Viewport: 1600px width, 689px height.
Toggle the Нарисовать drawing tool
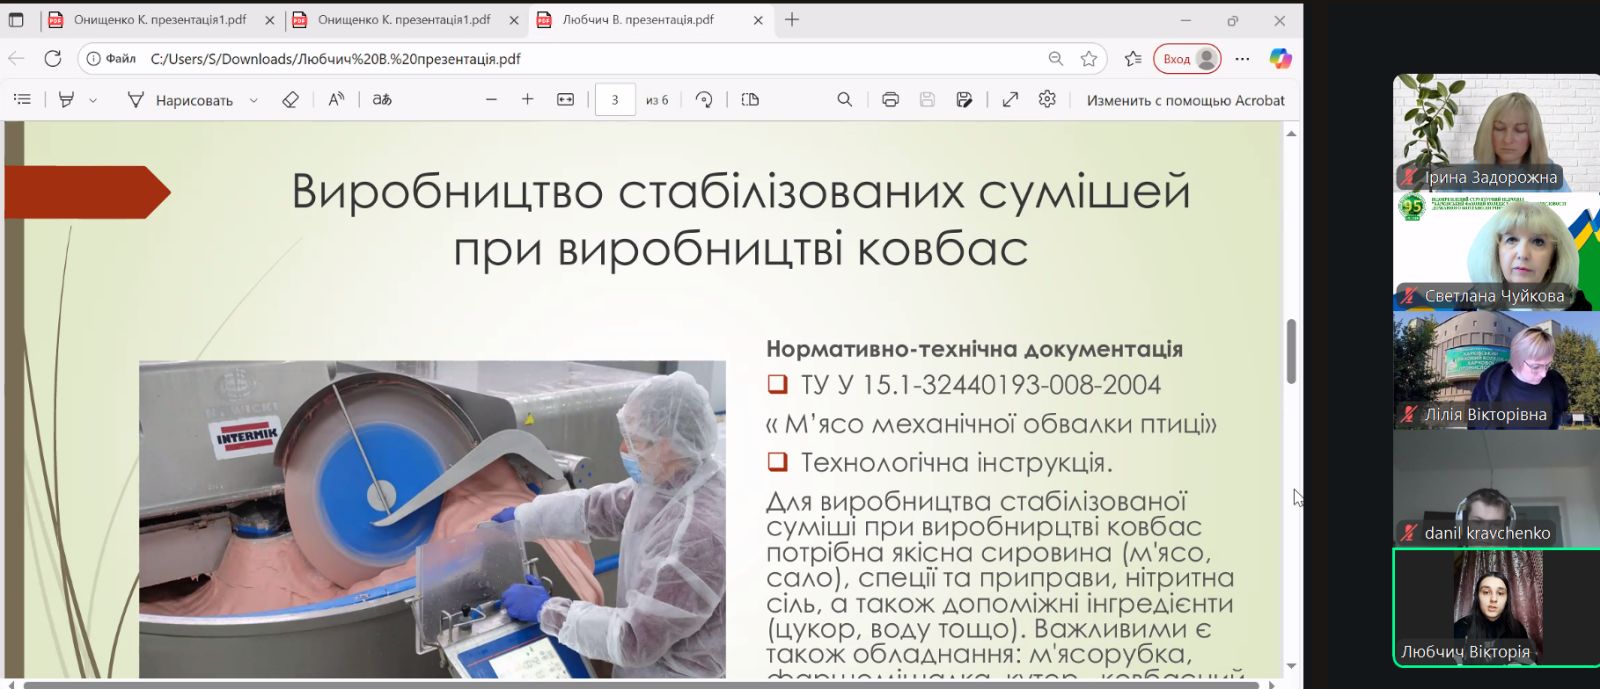(181, 100)
